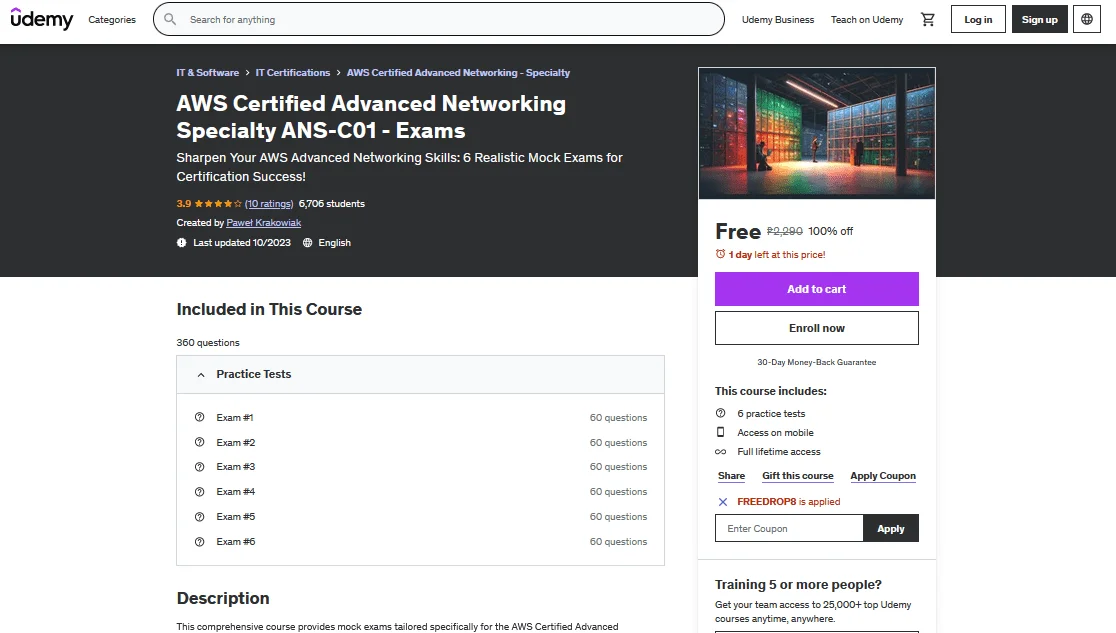Remove the FREEDROP8 coupon with X icon

(x=722, y=502)
